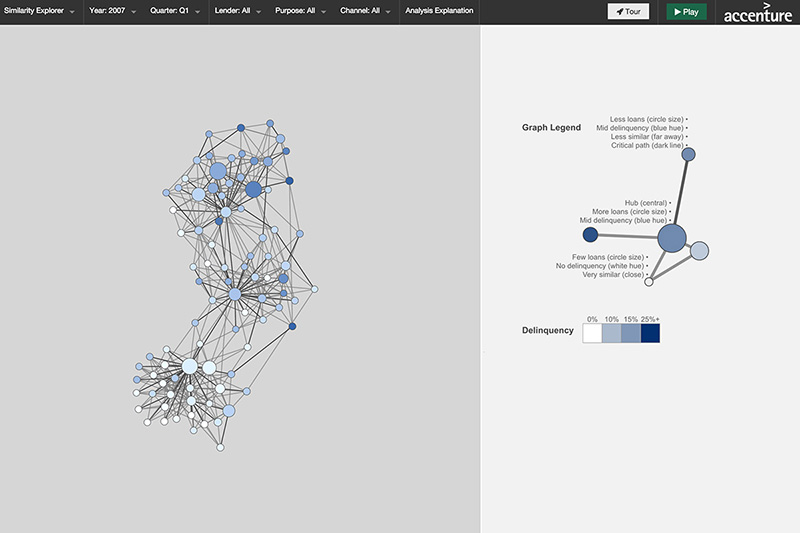Click the large hub node in legend
Image resolution: width=800 pixels, height=533 pixels.
coord(672,238)
